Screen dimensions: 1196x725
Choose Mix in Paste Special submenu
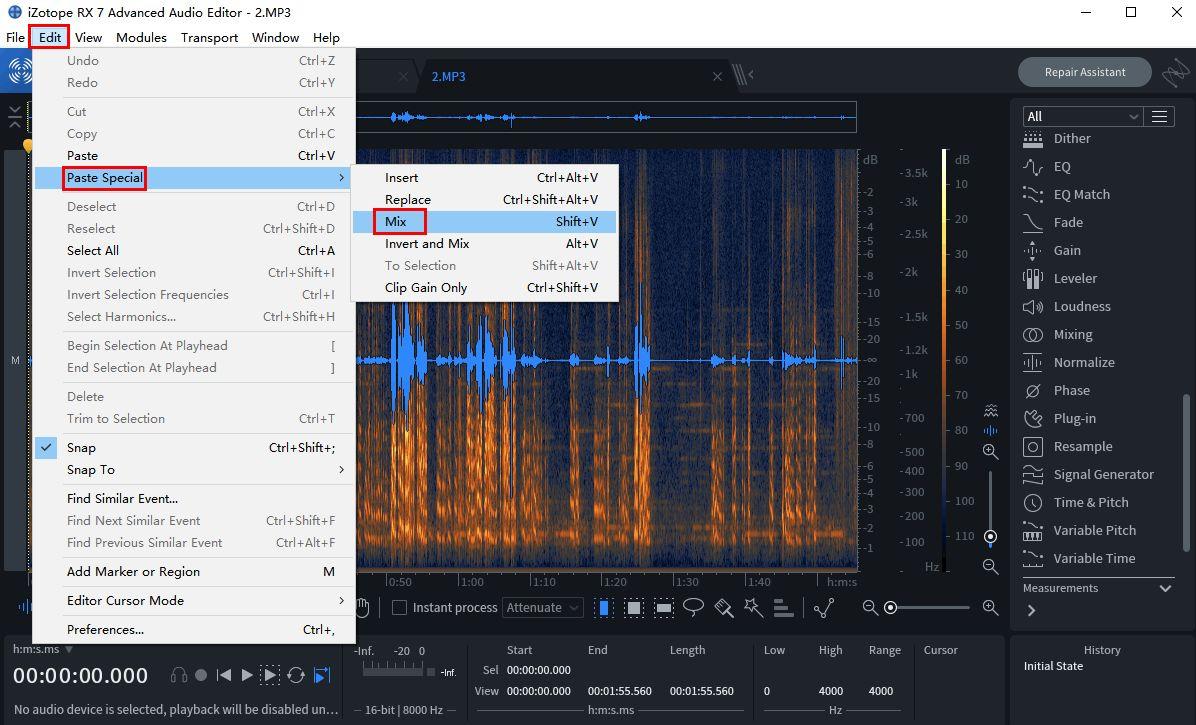coord(484,222)
